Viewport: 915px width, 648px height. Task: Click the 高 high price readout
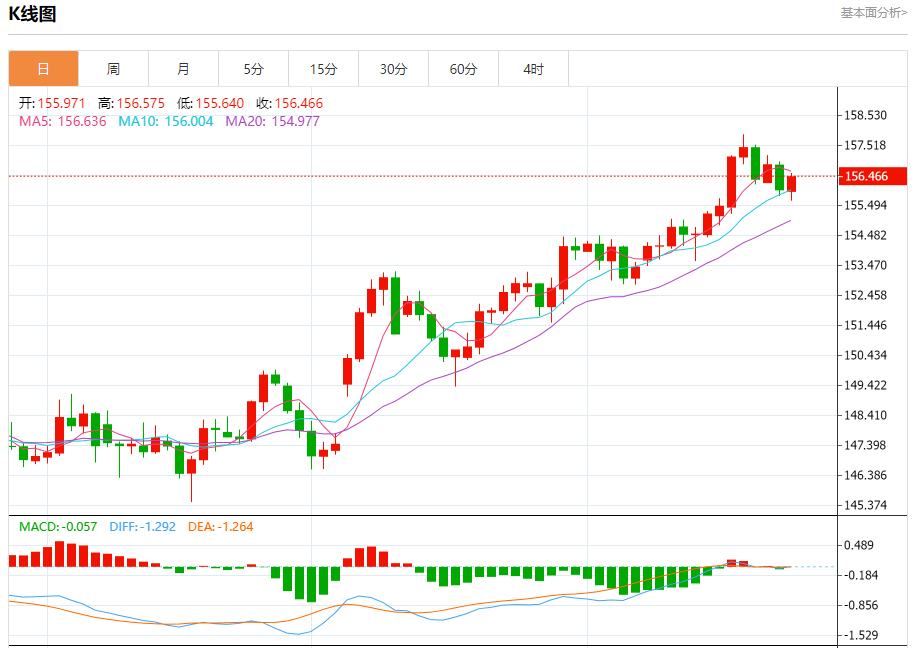[x=130, y=103]
